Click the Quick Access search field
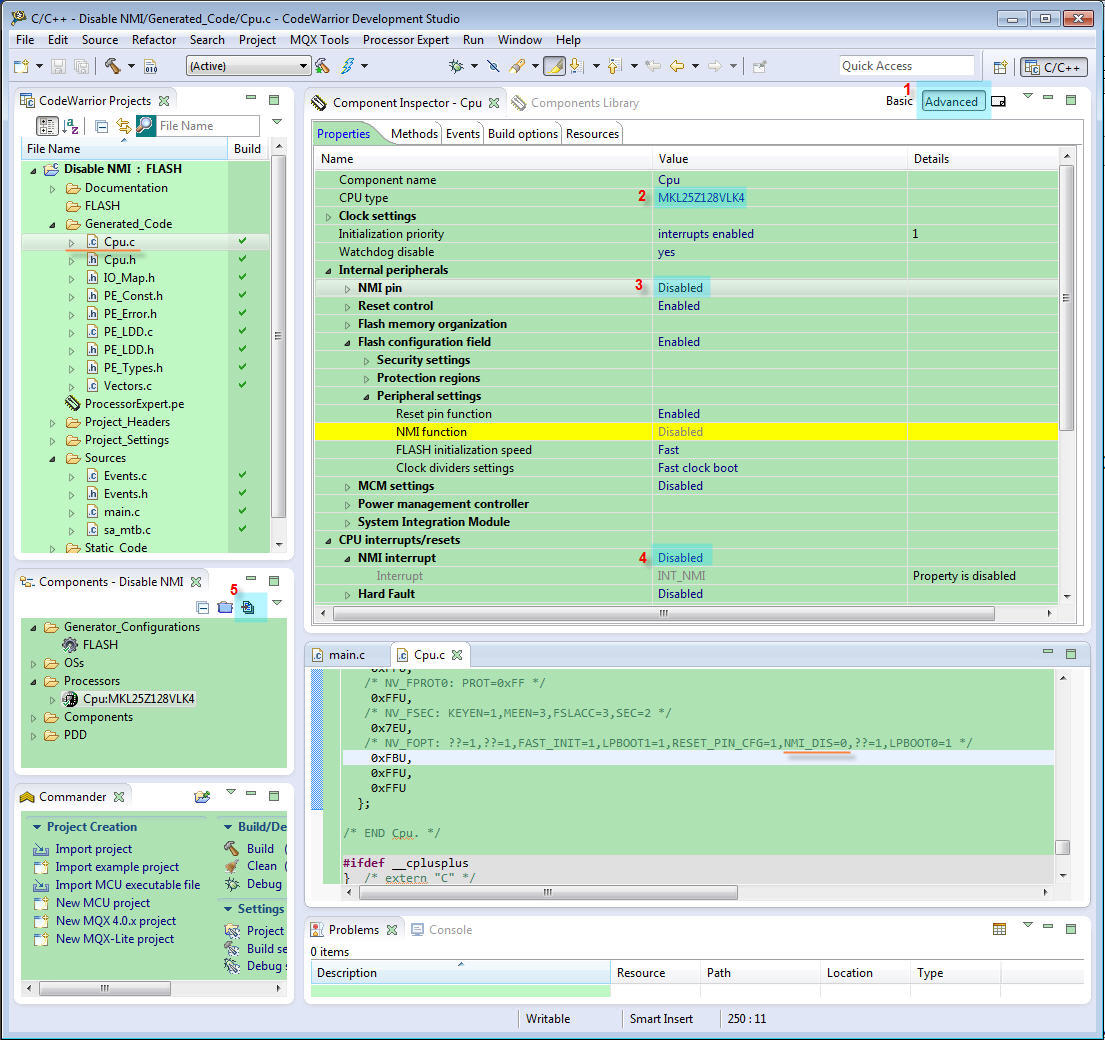Viewport: 1105px width, 1040px height. pos(906,66)
